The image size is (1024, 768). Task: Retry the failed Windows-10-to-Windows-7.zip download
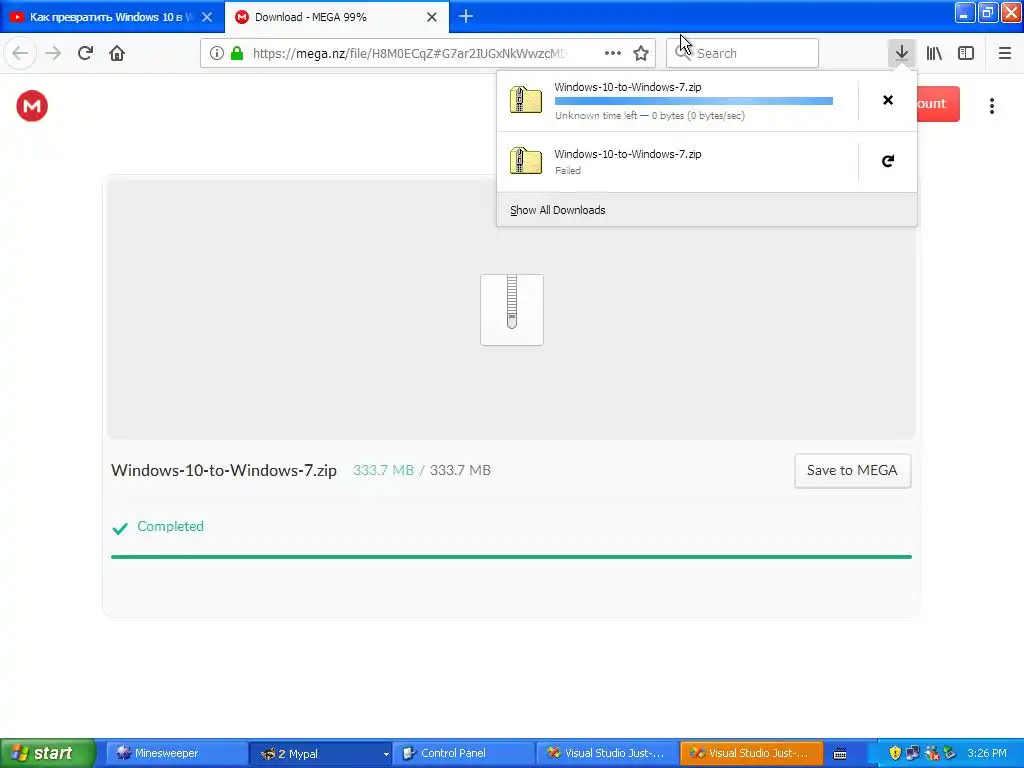click(x=888, y=161)
